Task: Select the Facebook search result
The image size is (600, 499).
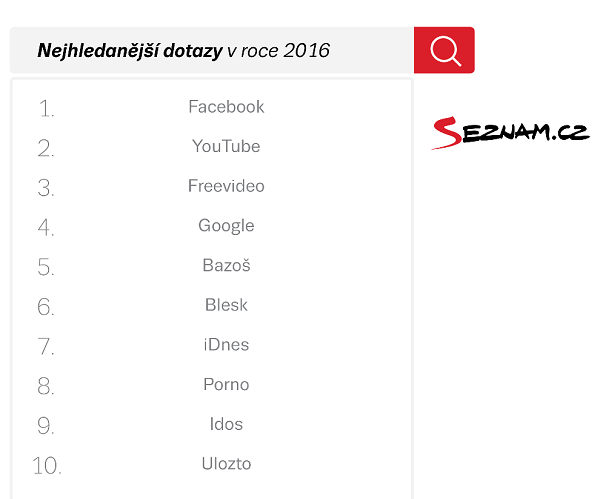Action: (x=226, y=107)
